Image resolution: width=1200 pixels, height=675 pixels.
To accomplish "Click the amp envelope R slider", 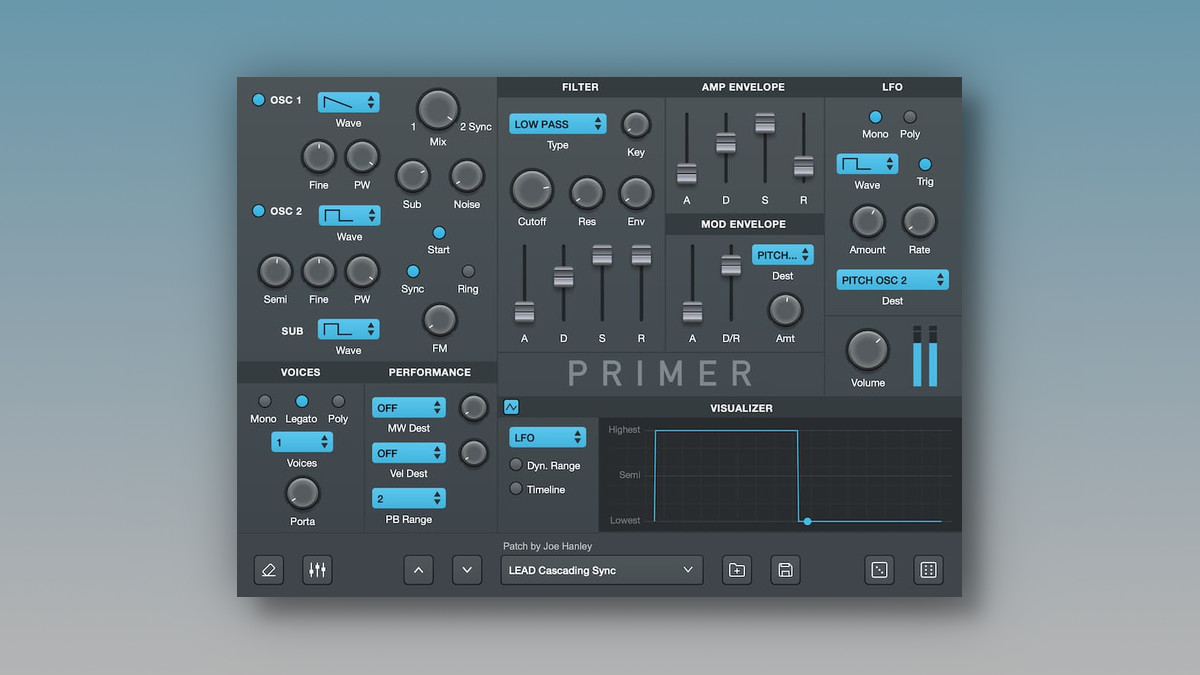I will pos(804,167).
